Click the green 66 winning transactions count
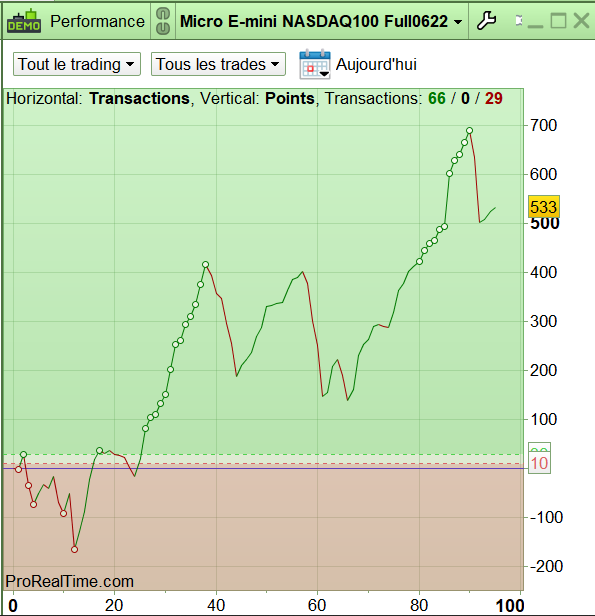 click(x=437, y=98)
